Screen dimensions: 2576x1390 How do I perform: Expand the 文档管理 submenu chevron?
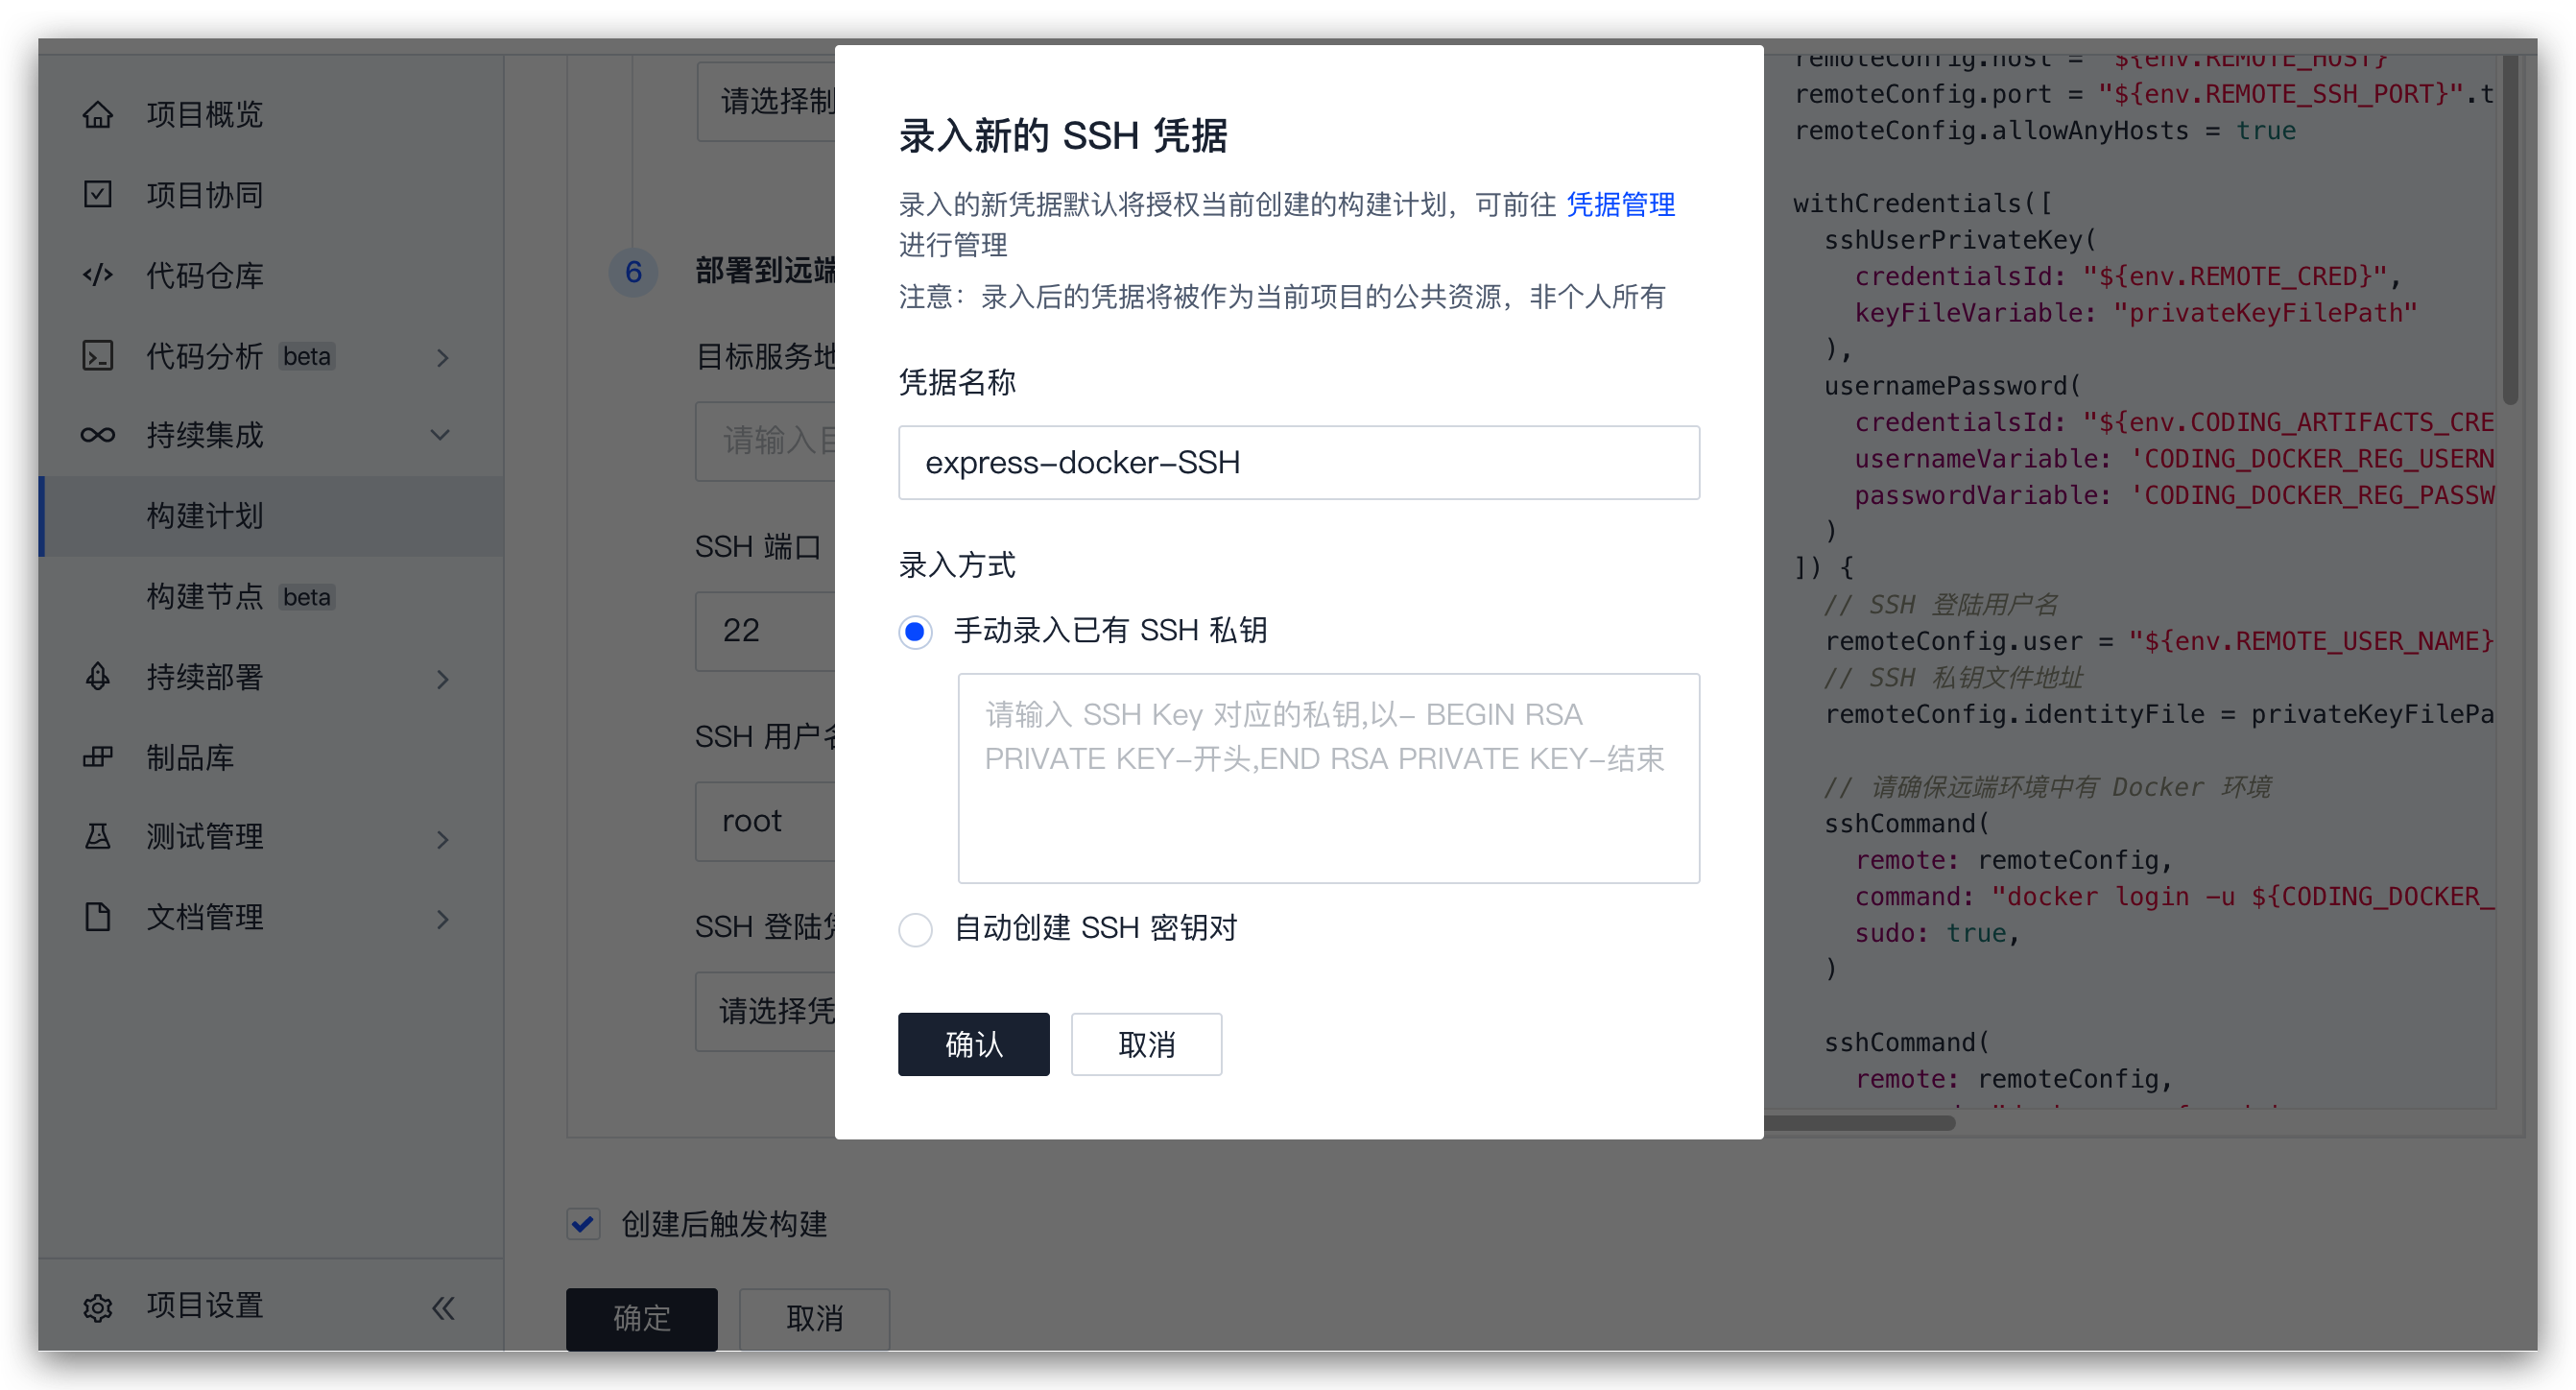click(443, 919)
